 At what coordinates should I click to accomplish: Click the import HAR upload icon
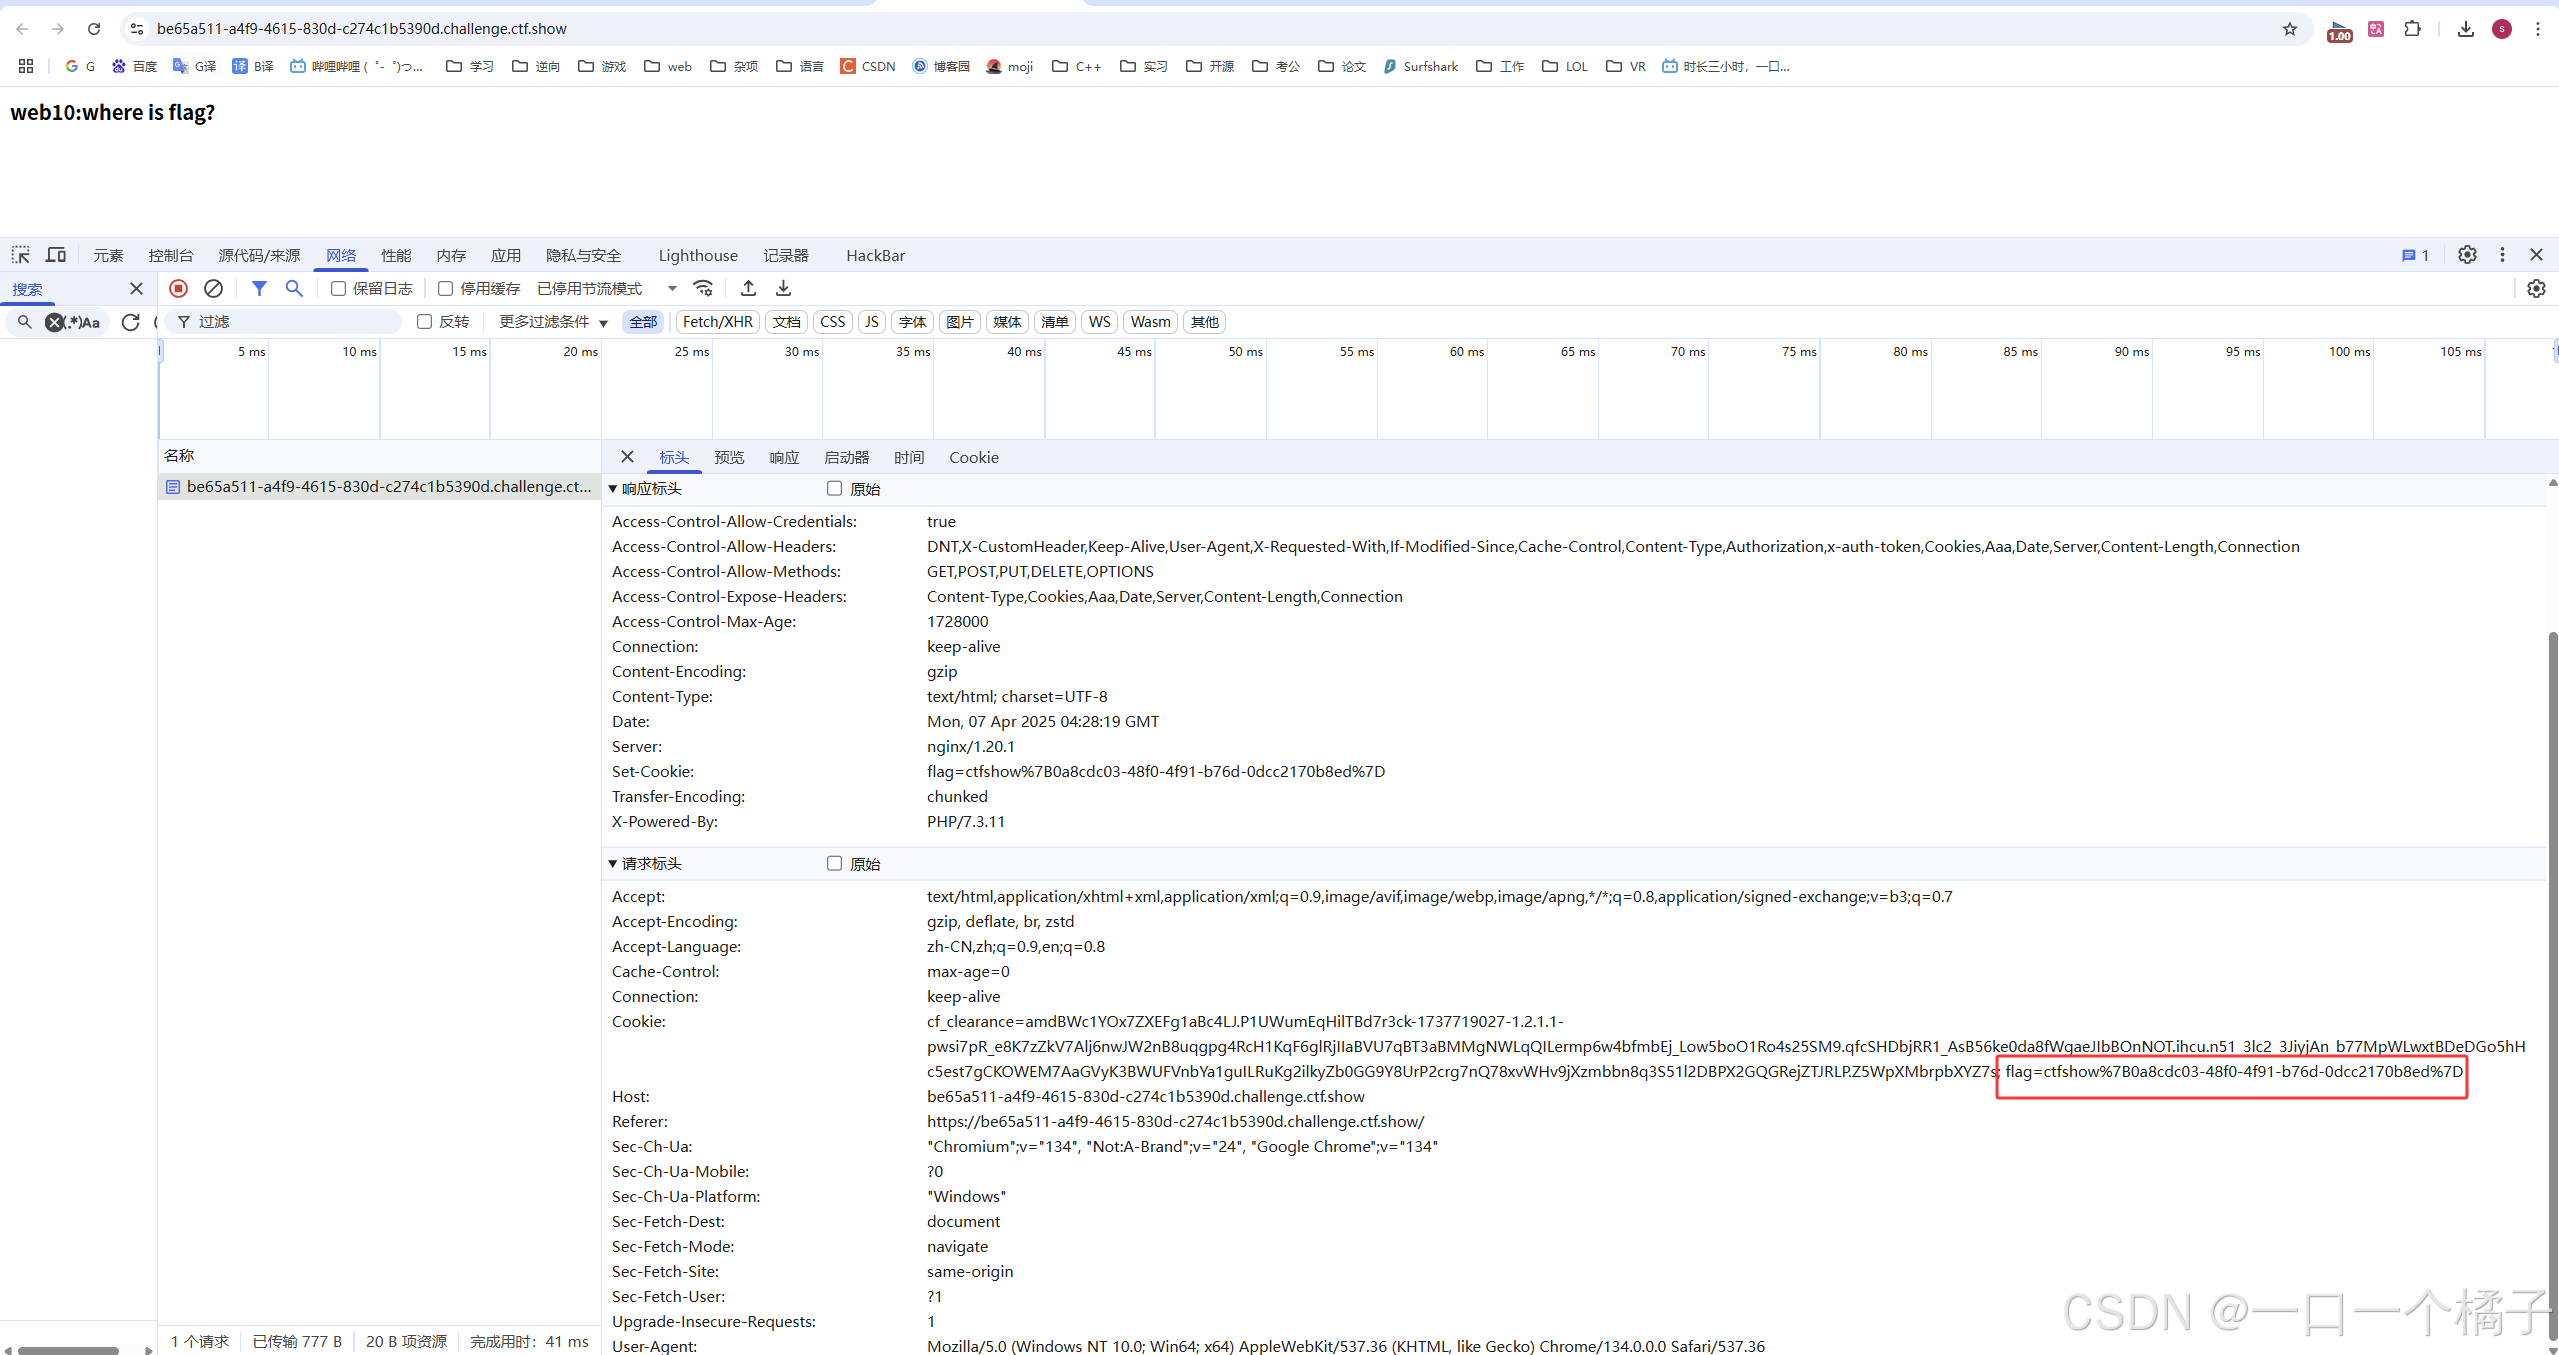[748, 288]
